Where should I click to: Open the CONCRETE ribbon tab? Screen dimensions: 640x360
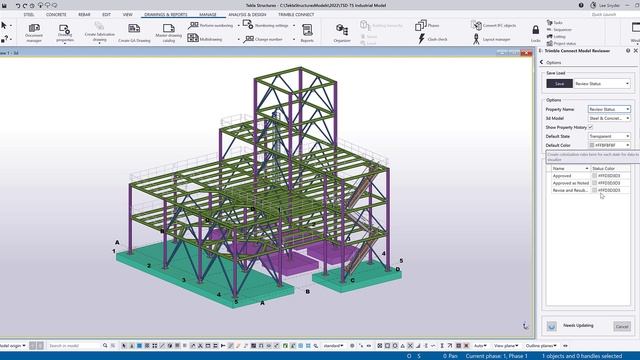[56, 15]
